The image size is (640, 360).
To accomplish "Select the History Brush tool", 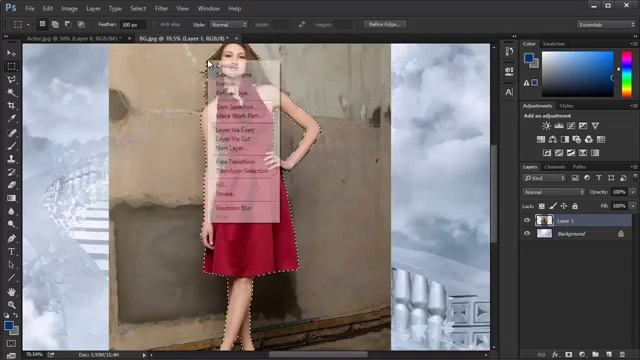I will coord(11,172).
